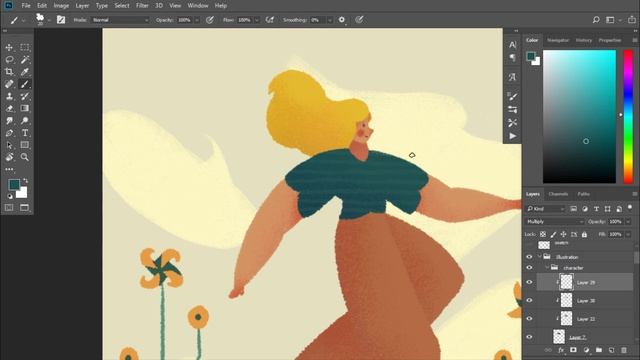
Task: Open the layer blend mode dropdown set to Multiply
Action: pyautogui.click(x=555, y=222)
